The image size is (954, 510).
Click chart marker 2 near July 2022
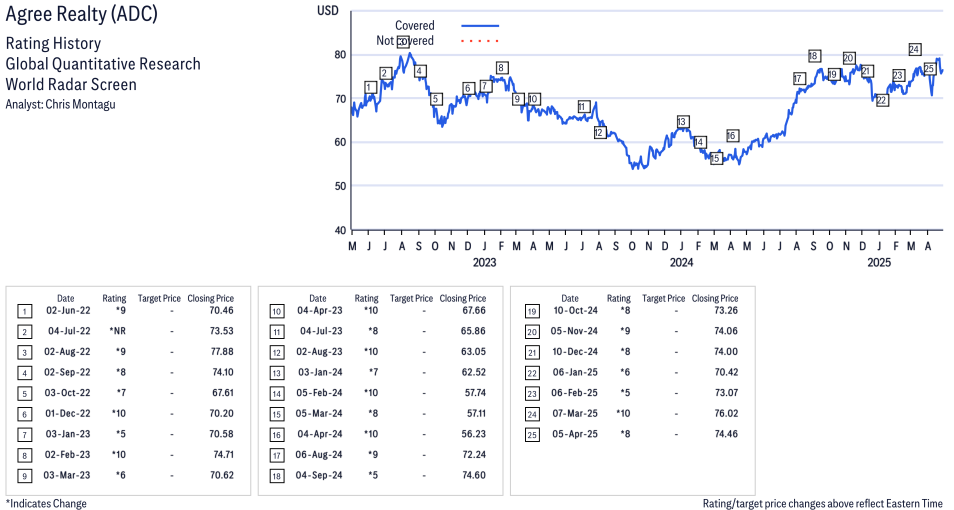[x=385, y=74]
